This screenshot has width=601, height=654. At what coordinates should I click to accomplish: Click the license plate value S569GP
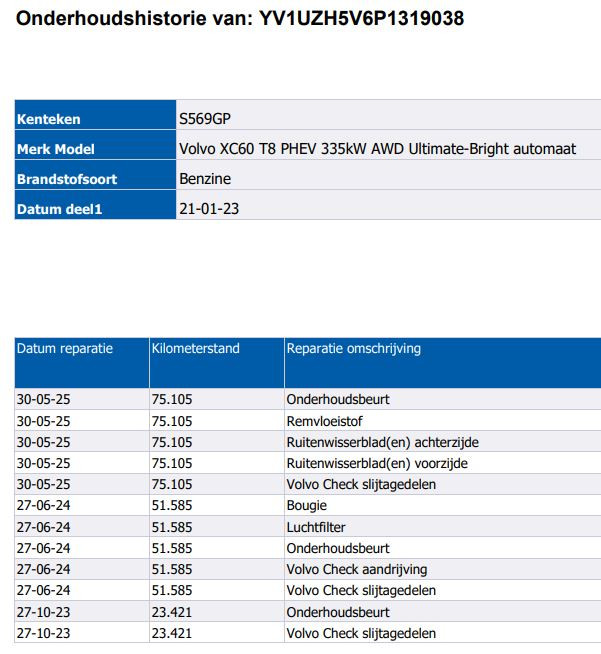click(204, 119)
